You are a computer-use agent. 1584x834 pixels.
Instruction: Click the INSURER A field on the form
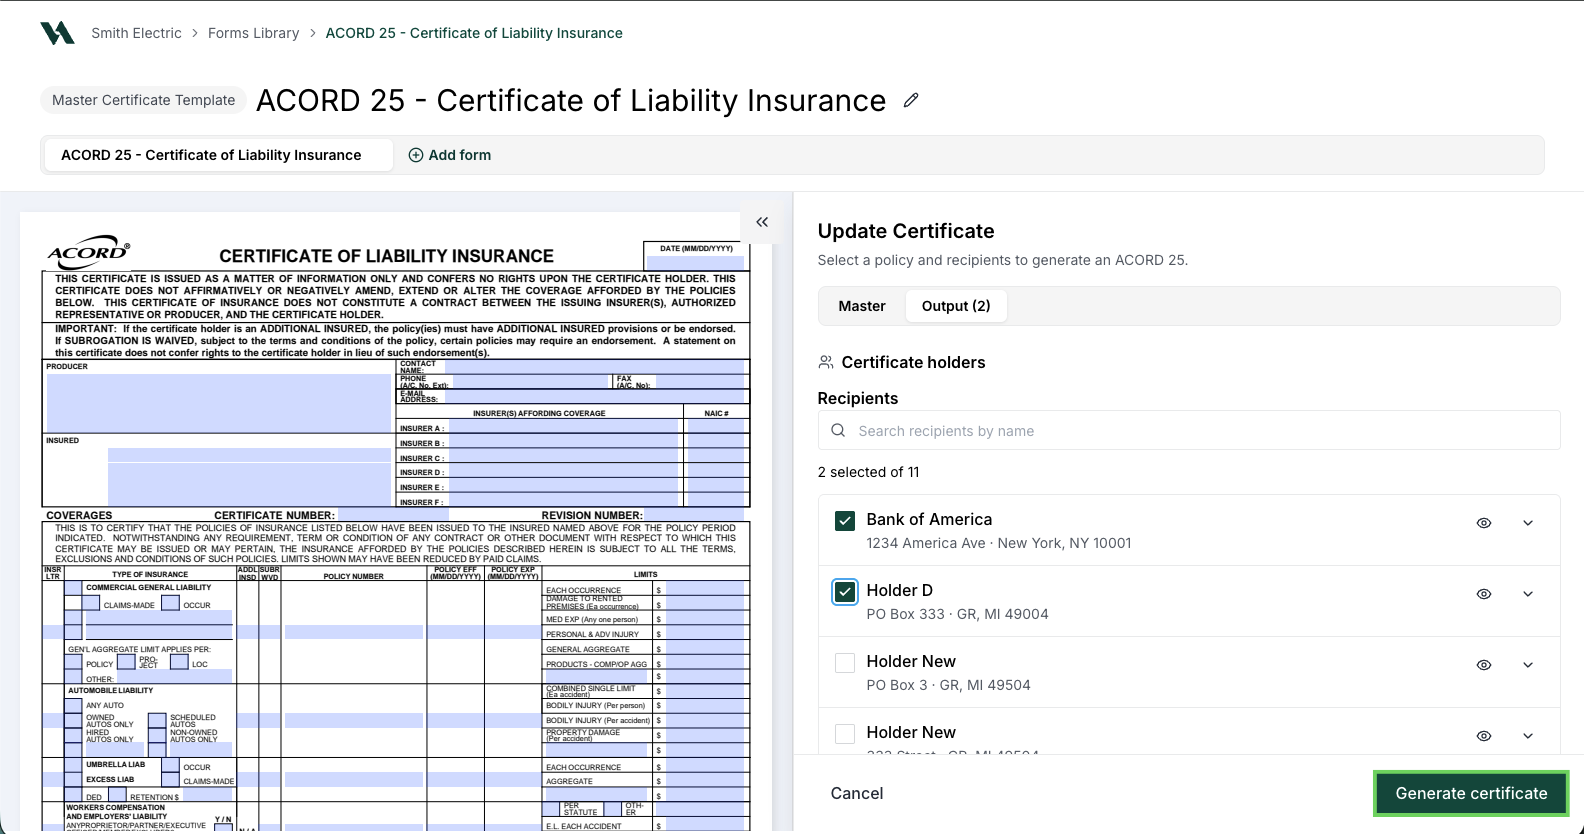pos(565,427)
